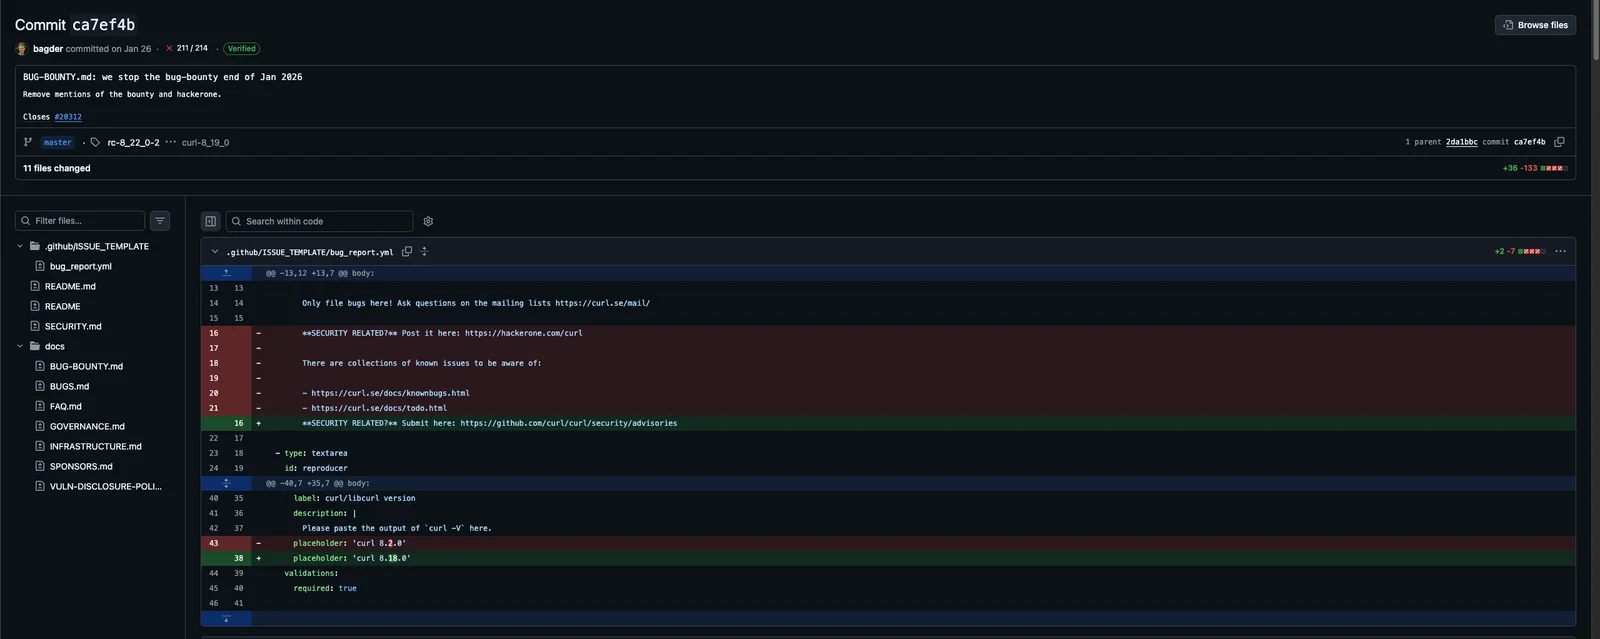Open the rc-8_22_0-2 tag

tap(133, 142)
